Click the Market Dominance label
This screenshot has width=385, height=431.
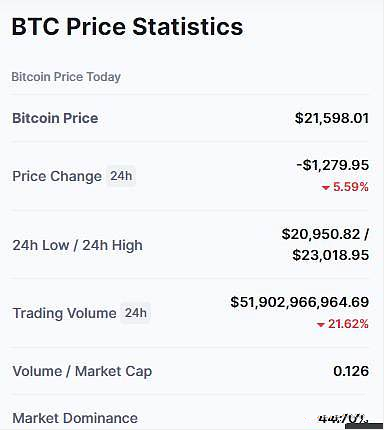pyautogui.click(x=75, y=418)
